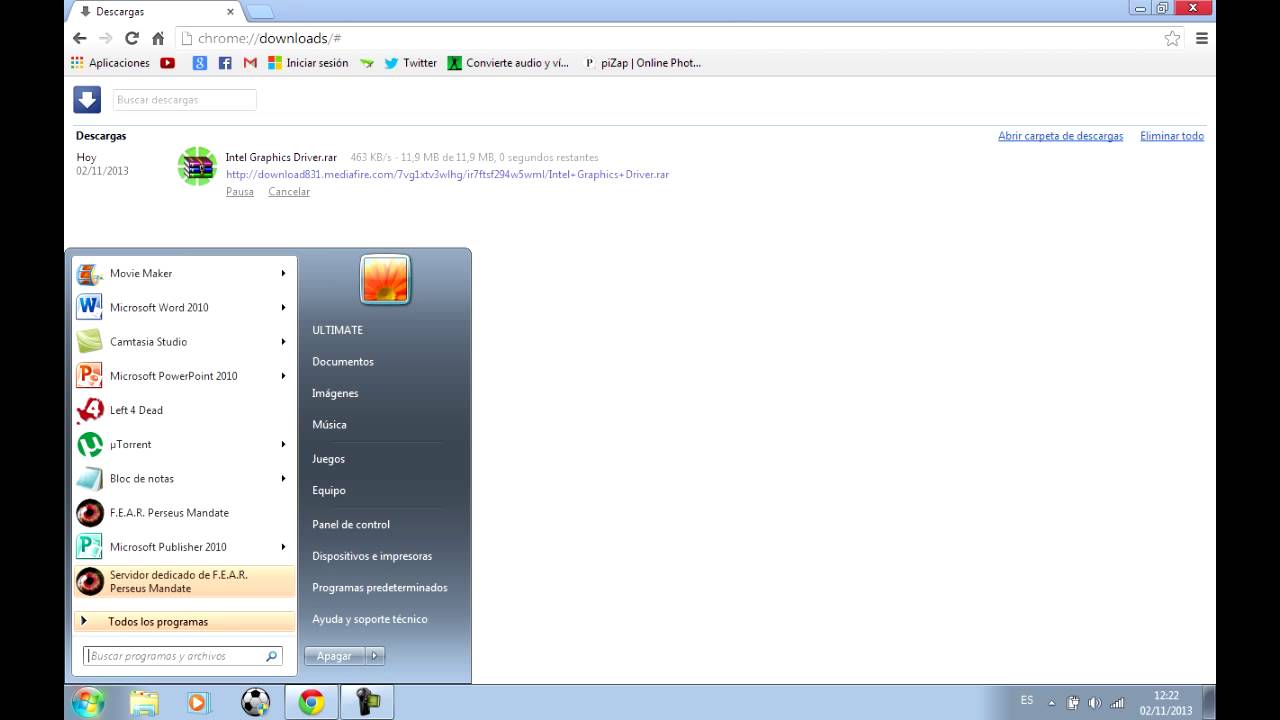Open the network signal tray icon
This screenshot has height=720, width=1280.
point(1117,702)
